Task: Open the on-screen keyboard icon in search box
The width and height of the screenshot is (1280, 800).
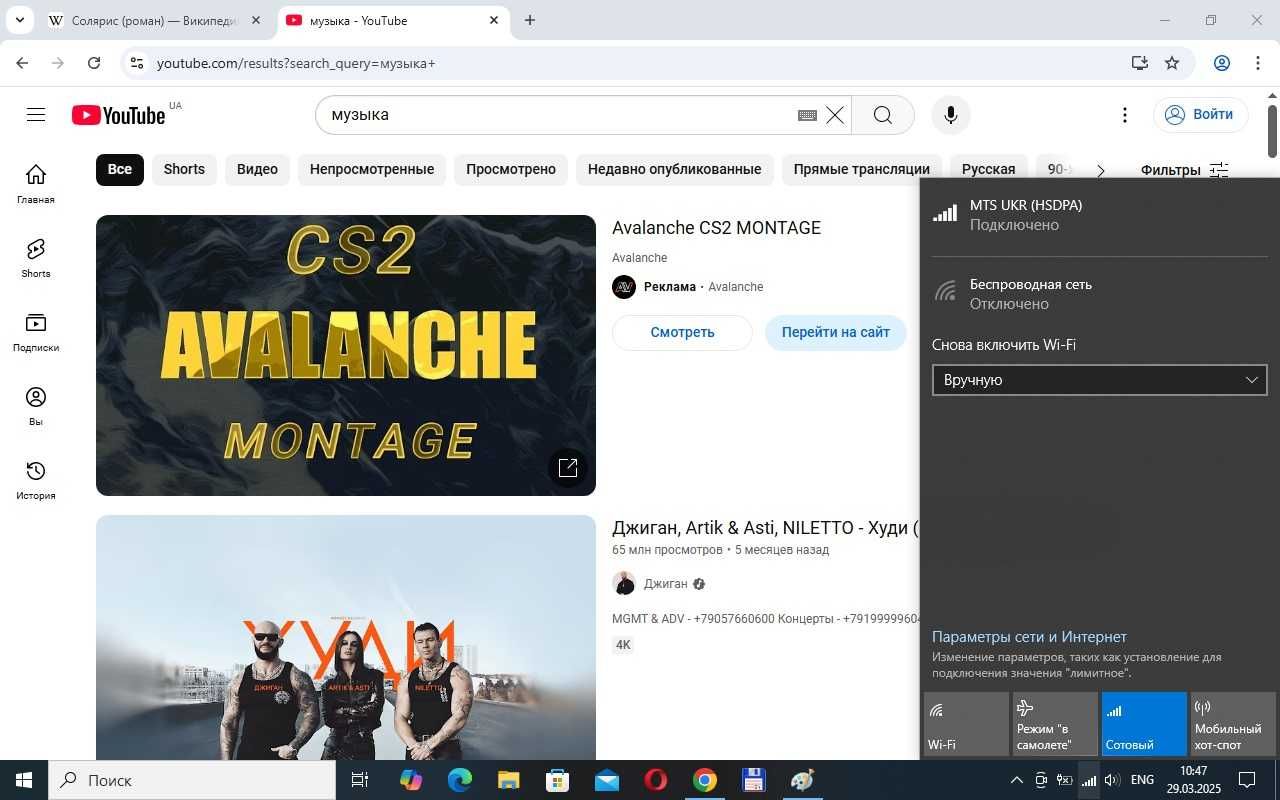Action: pyautogui.click(x=807, y=115)
